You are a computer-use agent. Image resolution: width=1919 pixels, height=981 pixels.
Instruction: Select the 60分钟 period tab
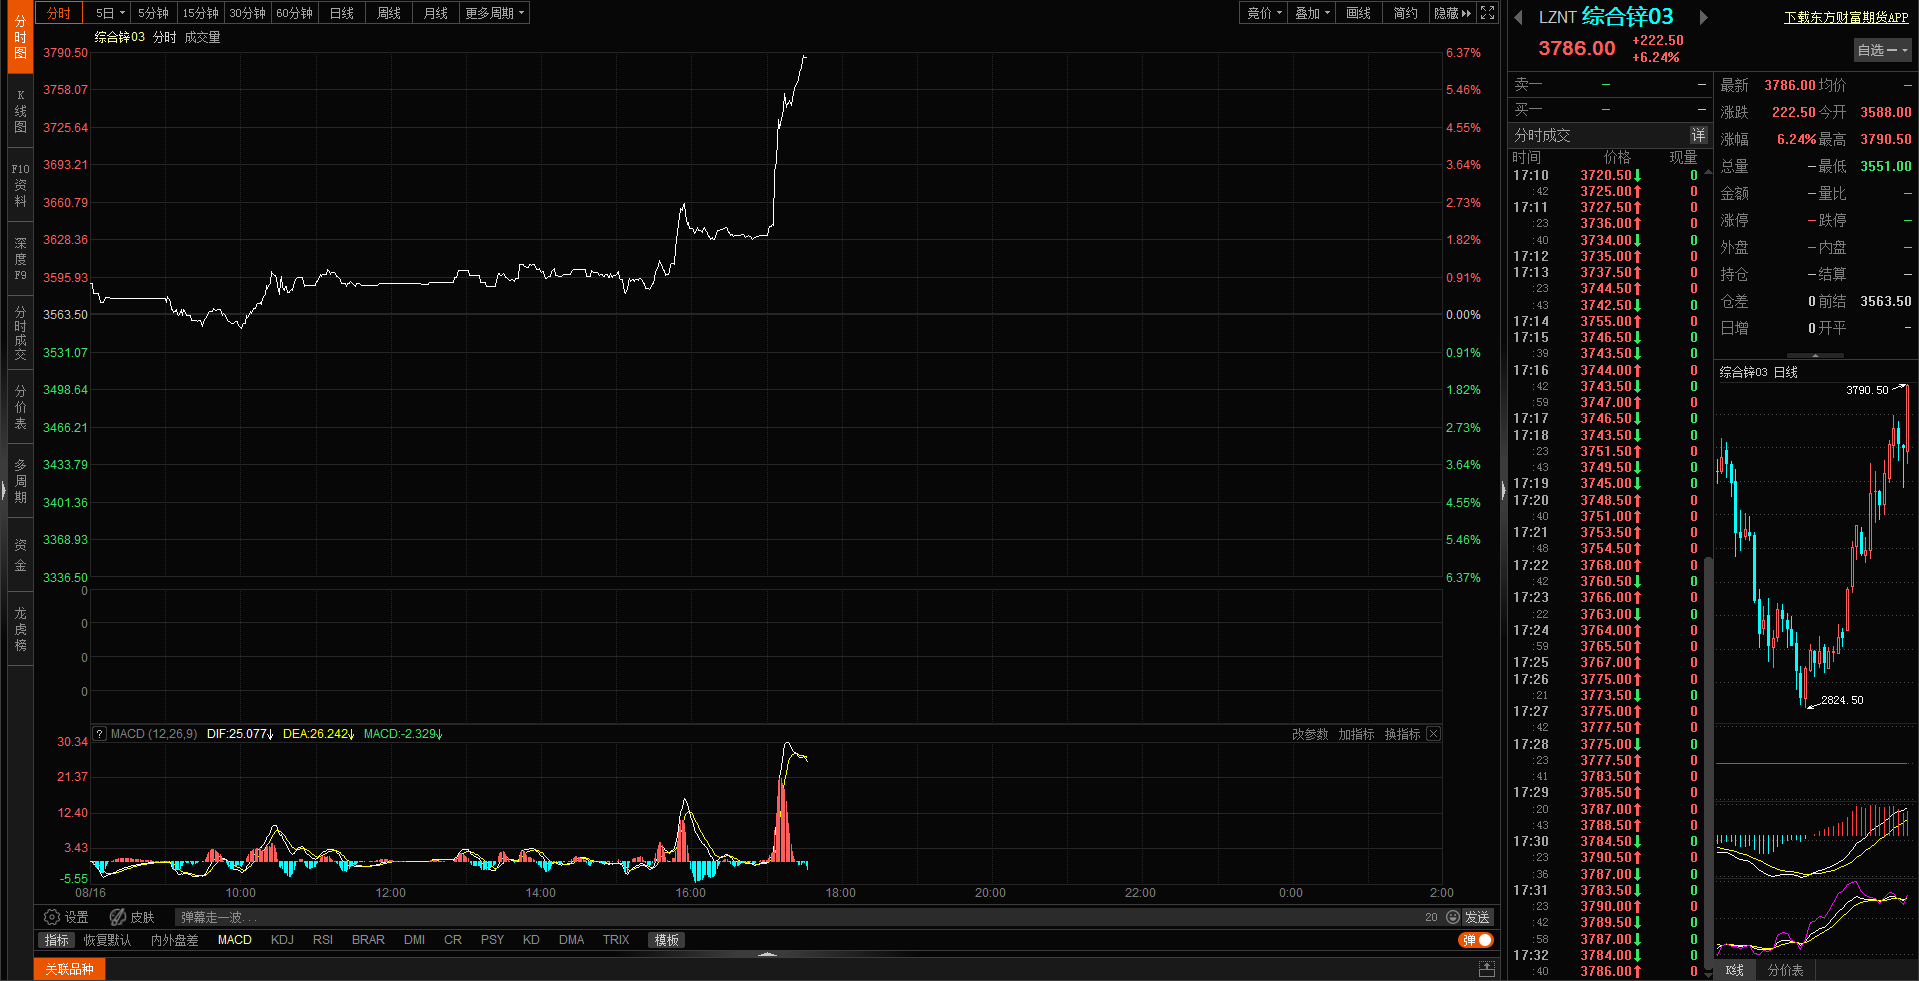click(294, 13)
